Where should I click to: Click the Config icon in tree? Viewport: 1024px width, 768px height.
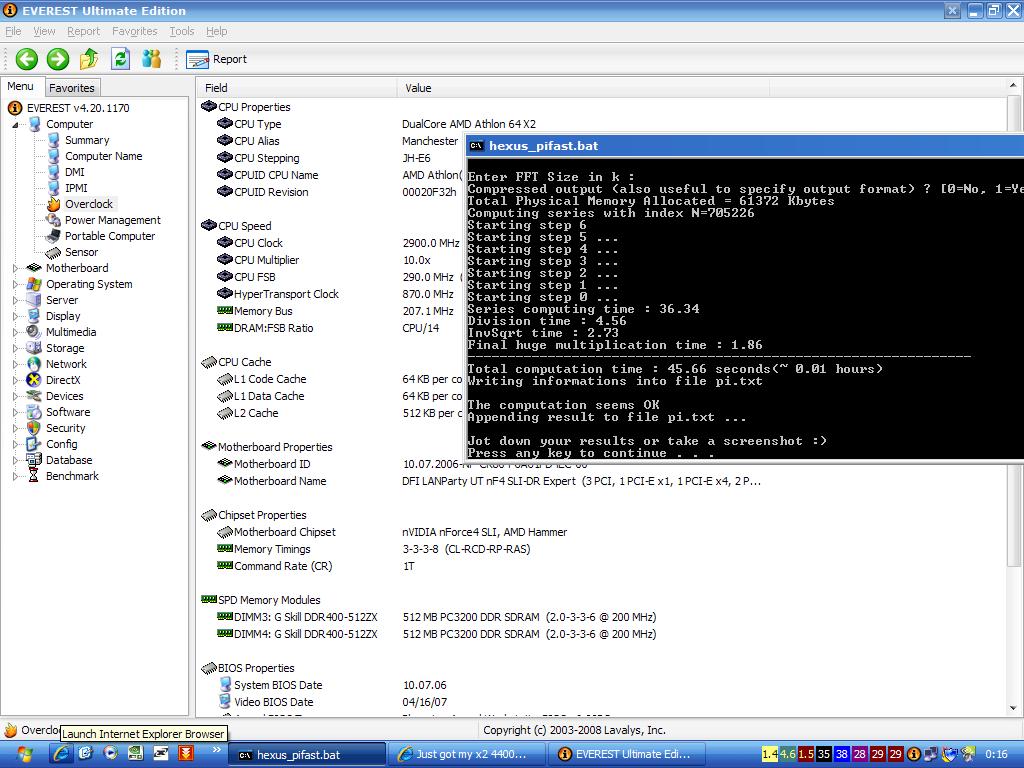click(34, 444)
